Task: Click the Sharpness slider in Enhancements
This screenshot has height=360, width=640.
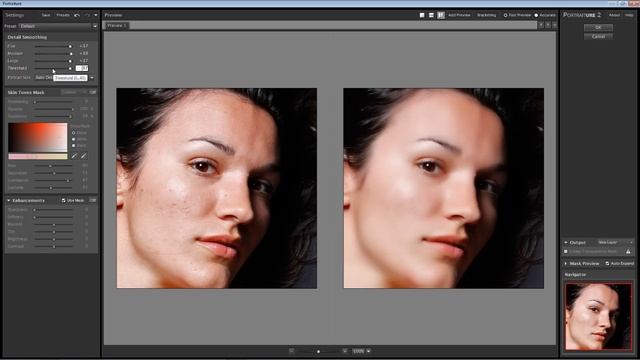Action: pyautogui.click(x=53, y=210)
